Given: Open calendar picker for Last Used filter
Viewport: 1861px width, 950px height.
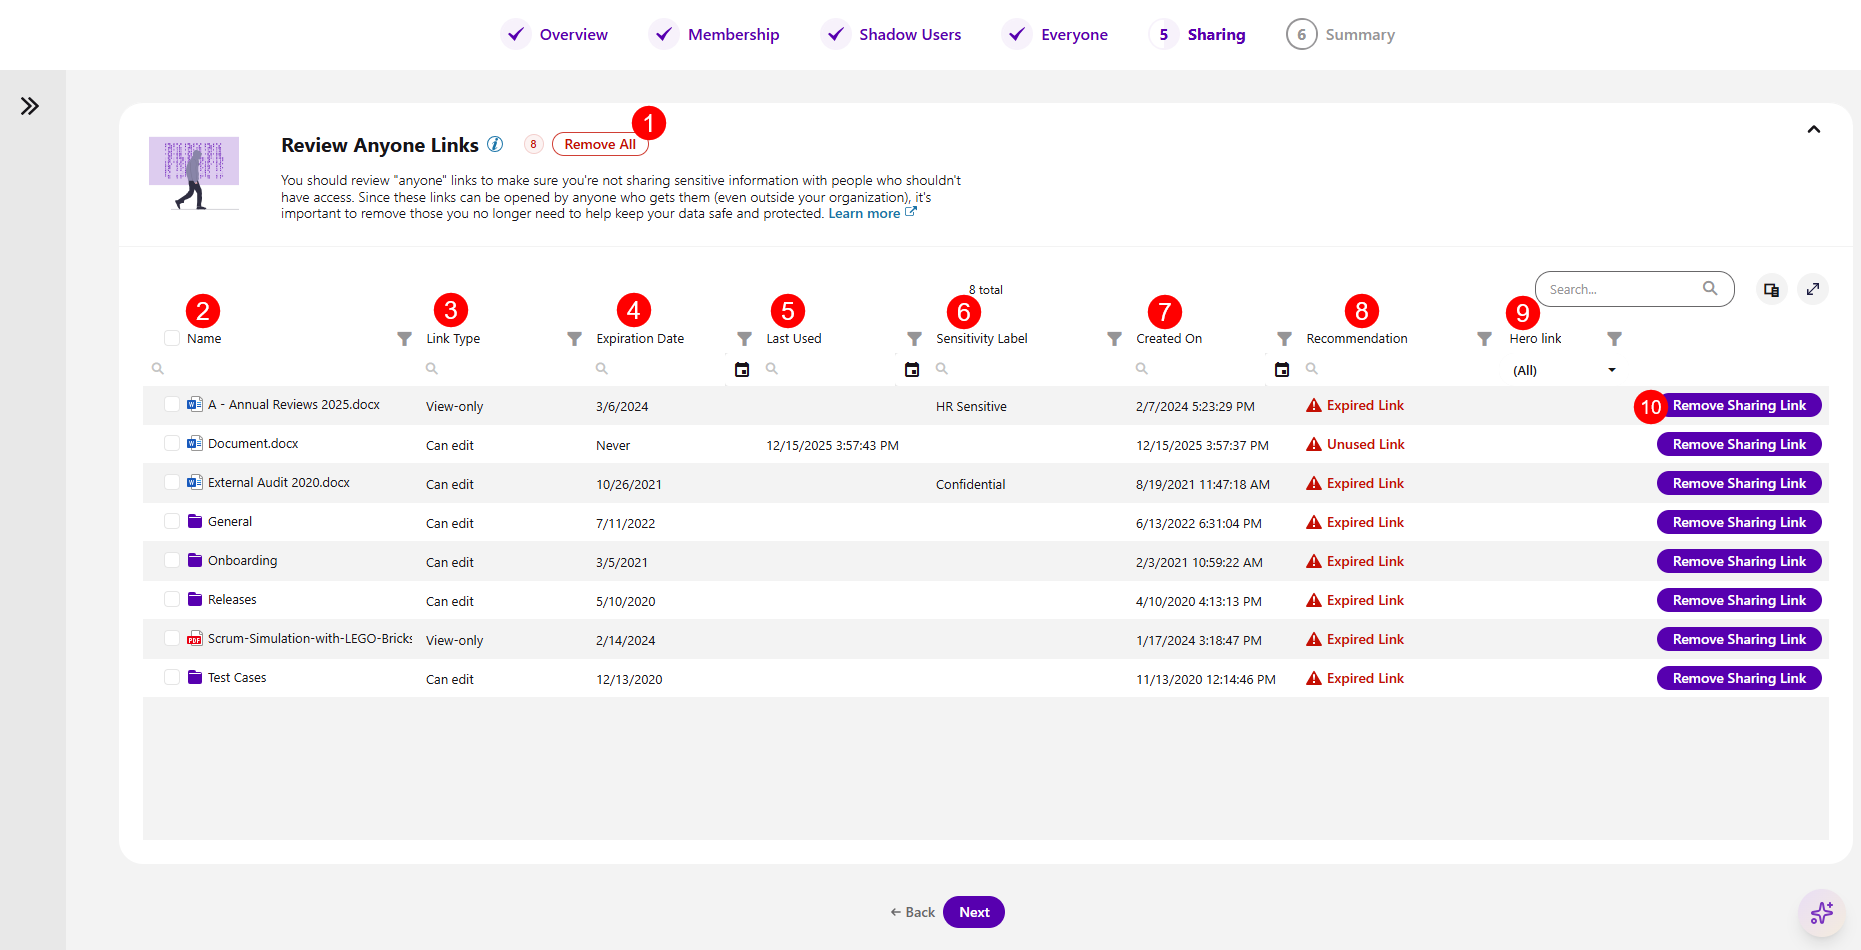Looking at the screenshot, I should tap(912, 370).
